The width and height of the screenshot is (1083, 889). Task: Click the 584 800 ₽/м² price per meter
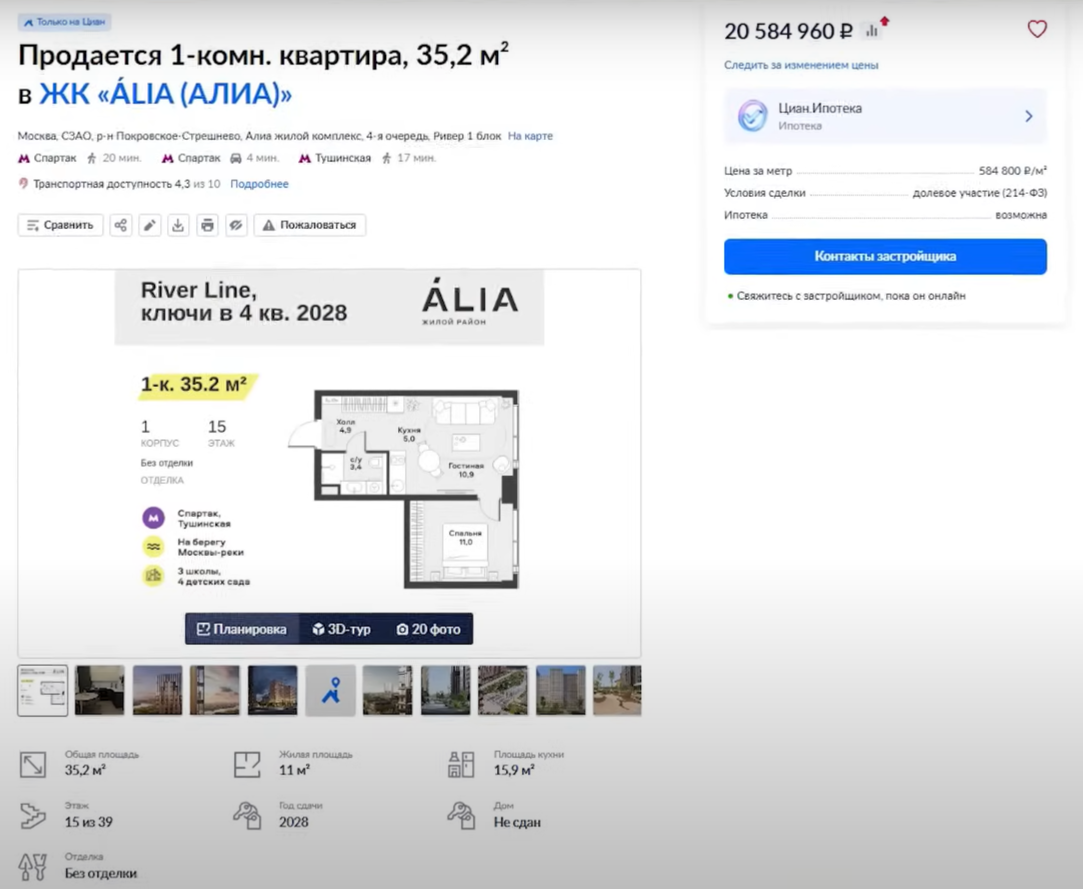tap(1013, 171)
